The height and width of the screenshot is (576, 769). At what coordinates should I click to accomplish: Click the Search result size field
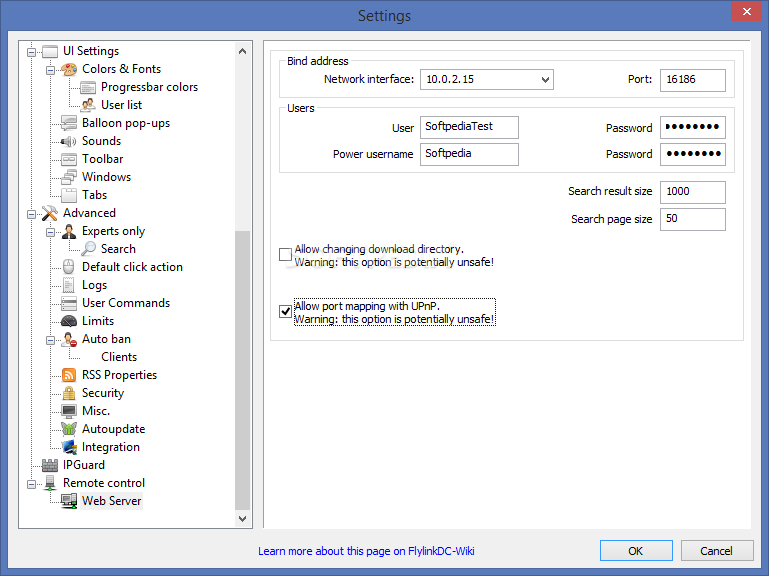[692, 192]
